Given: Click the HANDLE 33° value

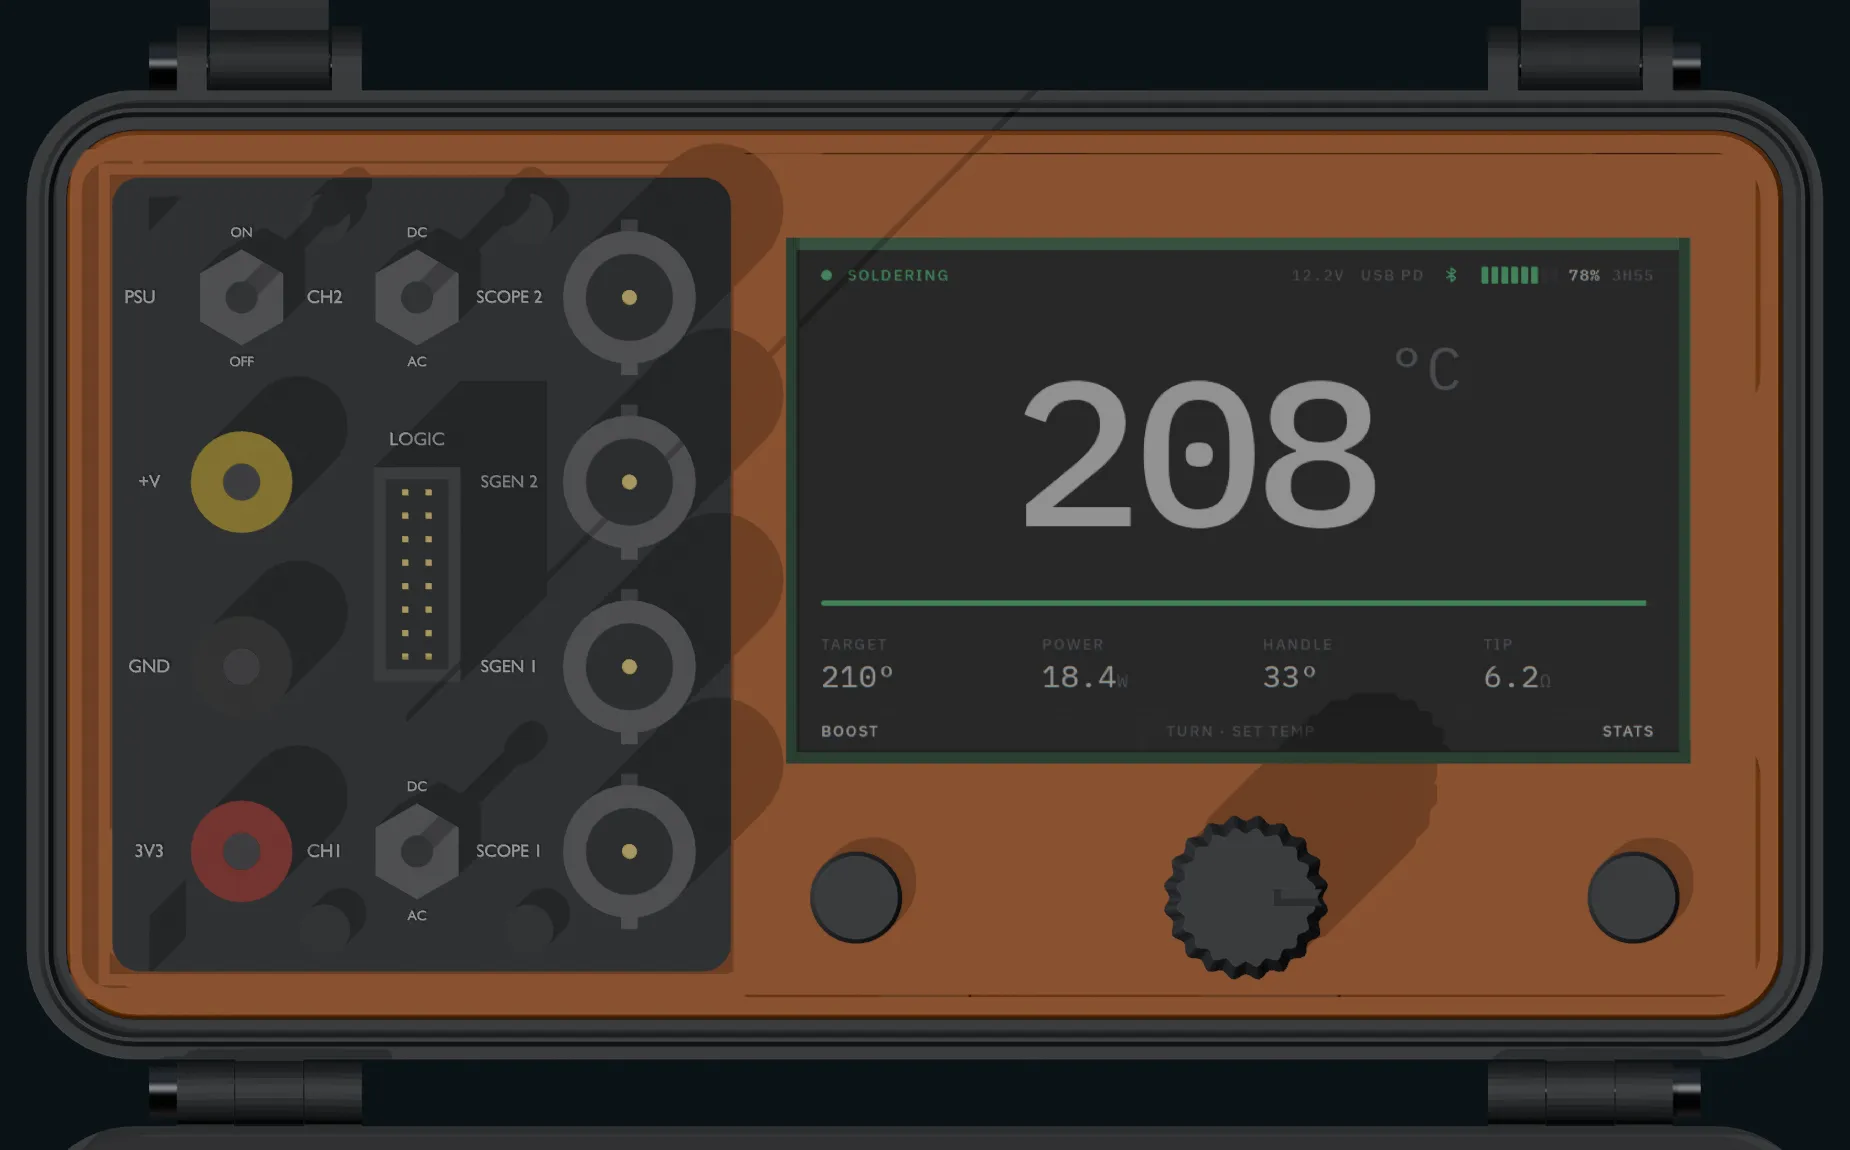Looking at the screenshot, I should (x=1290, y=677).
